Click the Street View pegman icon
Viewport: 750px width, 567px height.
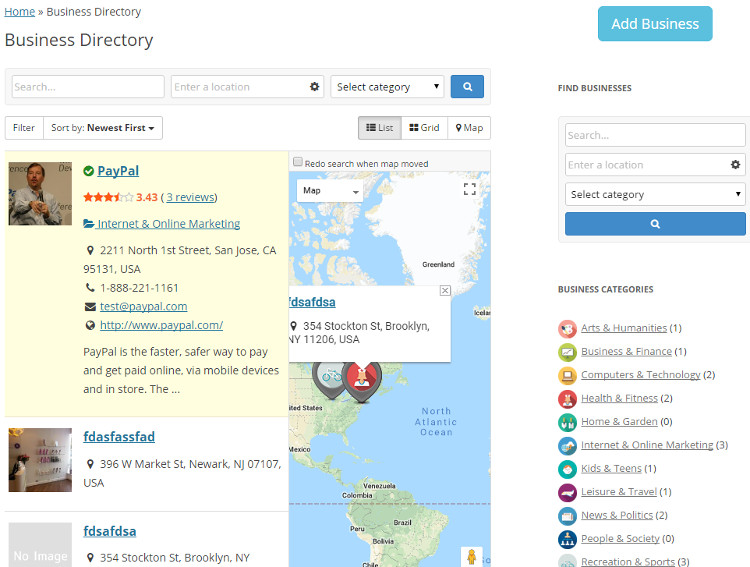coord(472,557)
